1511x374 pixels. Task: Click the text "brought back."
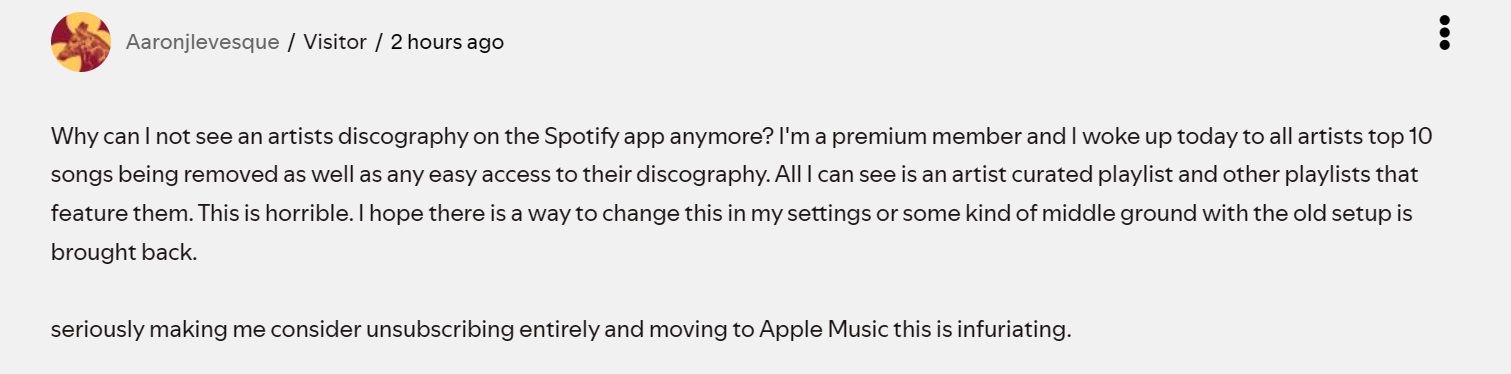[x=125, y=252]
